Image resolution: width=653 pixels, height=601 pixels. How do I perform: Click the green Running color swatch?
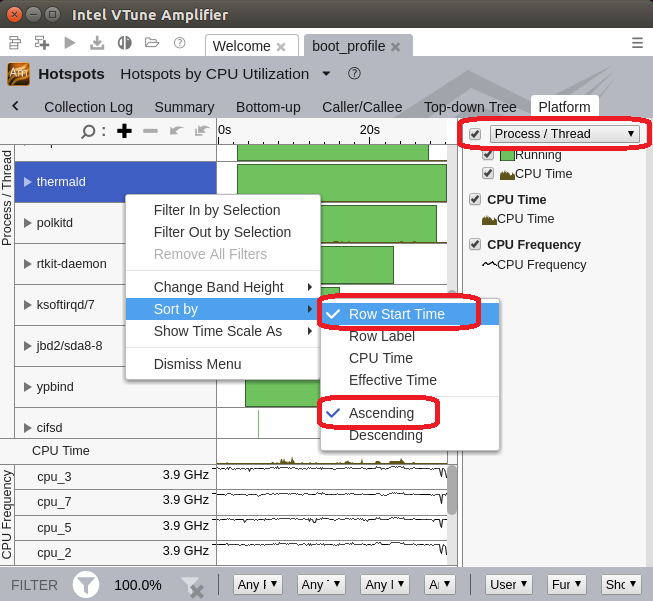507,155
